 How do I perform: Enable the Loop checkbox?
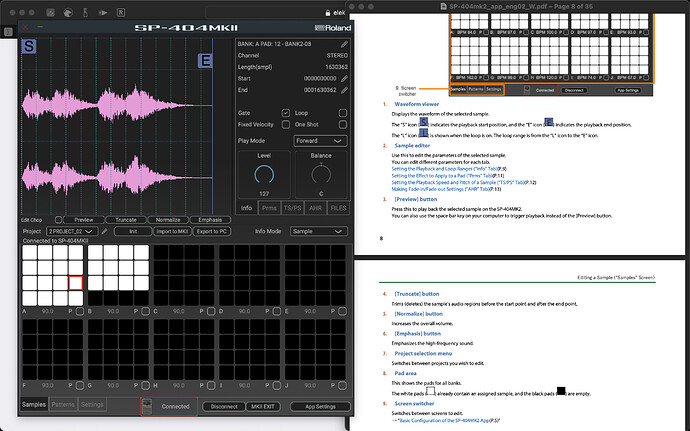343,113
